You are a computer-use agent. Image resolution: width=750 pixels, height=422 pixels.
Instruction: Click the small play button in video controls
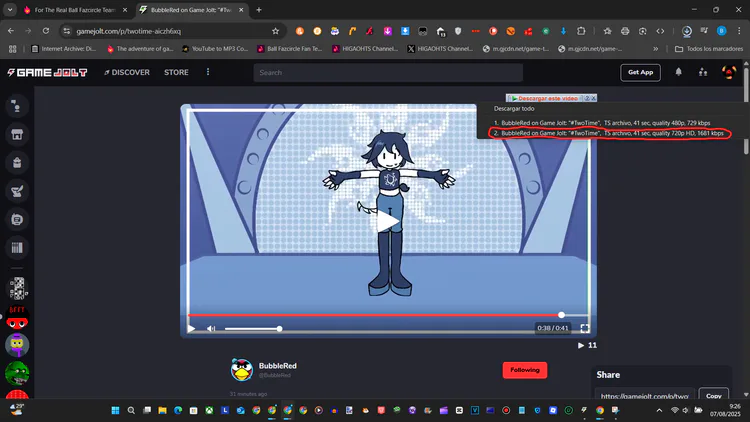coord(191,328)
